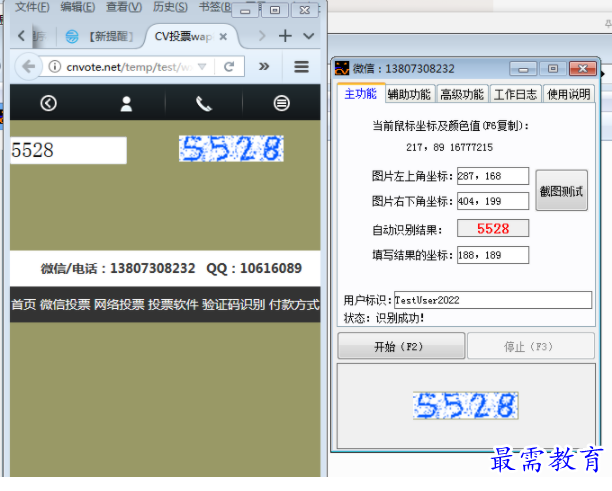Maximize the 微信 recognition tool window
The width and height of the screenshot is (612, 491).
(552, 69)
